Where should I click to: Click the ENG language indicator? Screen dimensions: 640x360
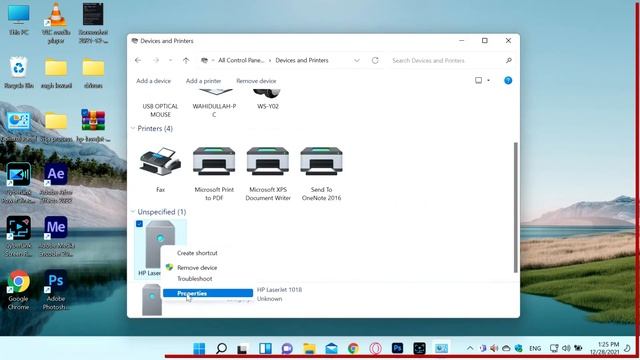[535, 348]
